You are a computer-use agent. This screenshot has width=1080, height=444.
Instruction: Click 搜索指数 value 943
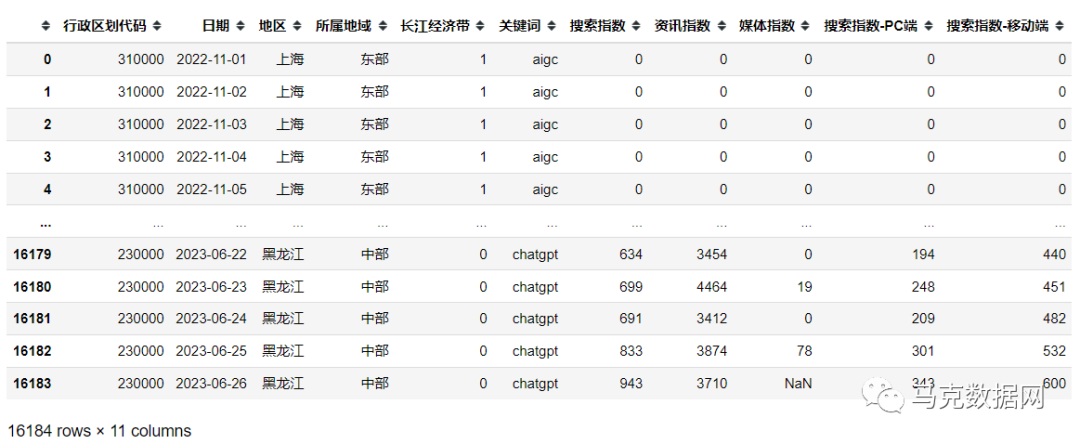[631, 383]
